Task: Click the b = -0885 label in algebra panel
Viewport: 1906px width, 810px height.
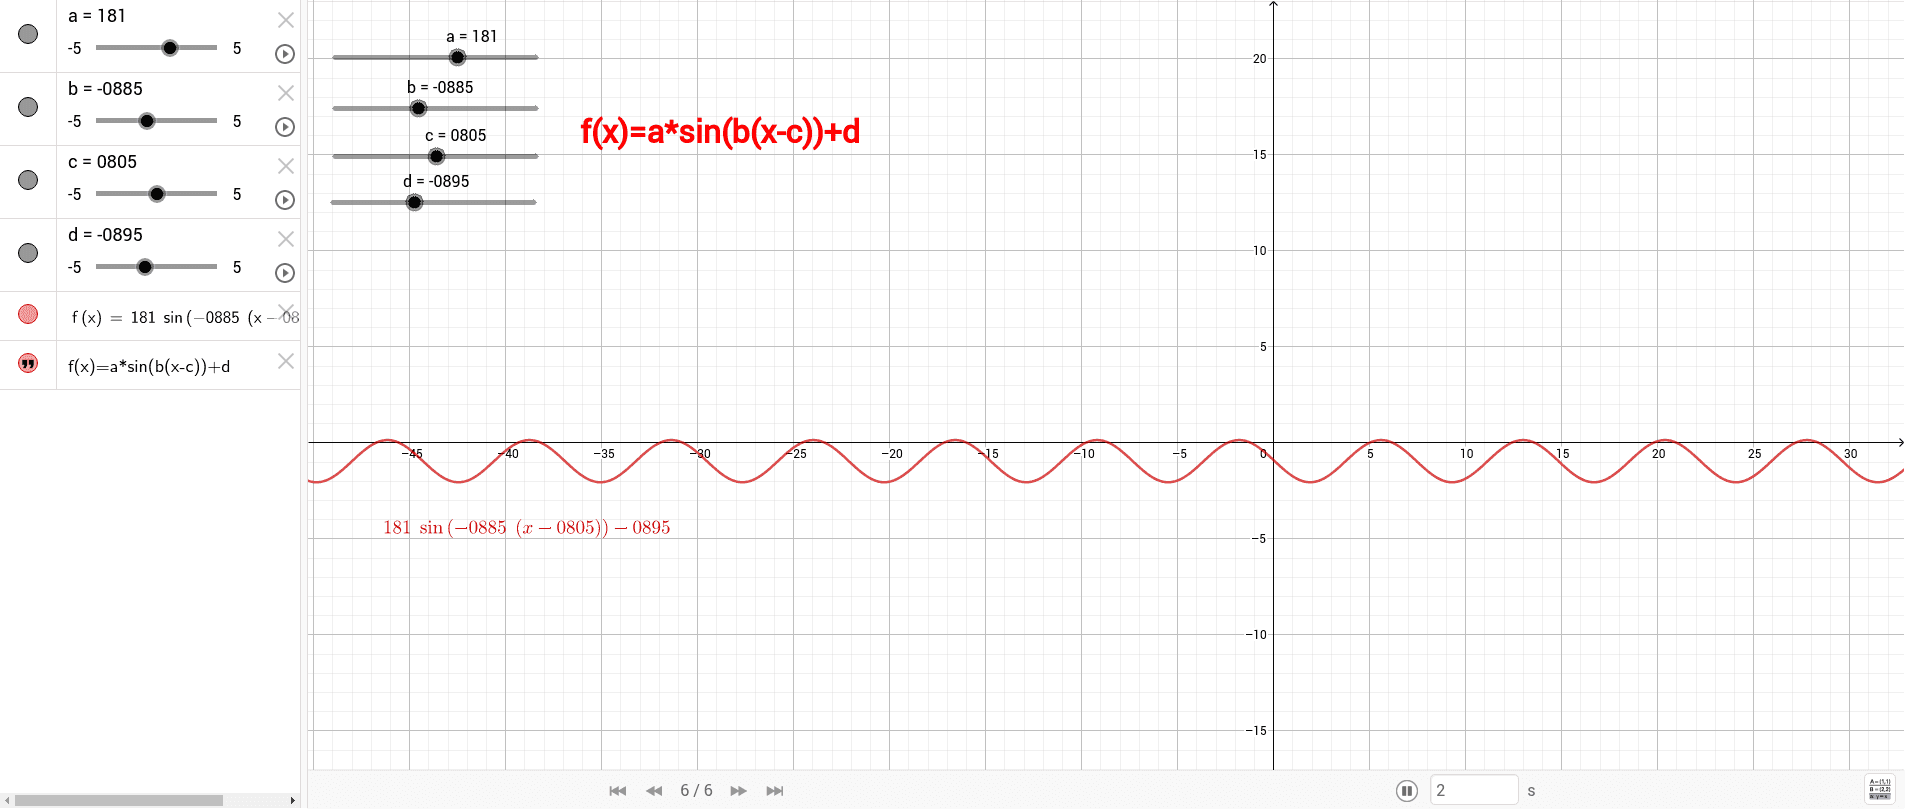Action: pos(105,89)
